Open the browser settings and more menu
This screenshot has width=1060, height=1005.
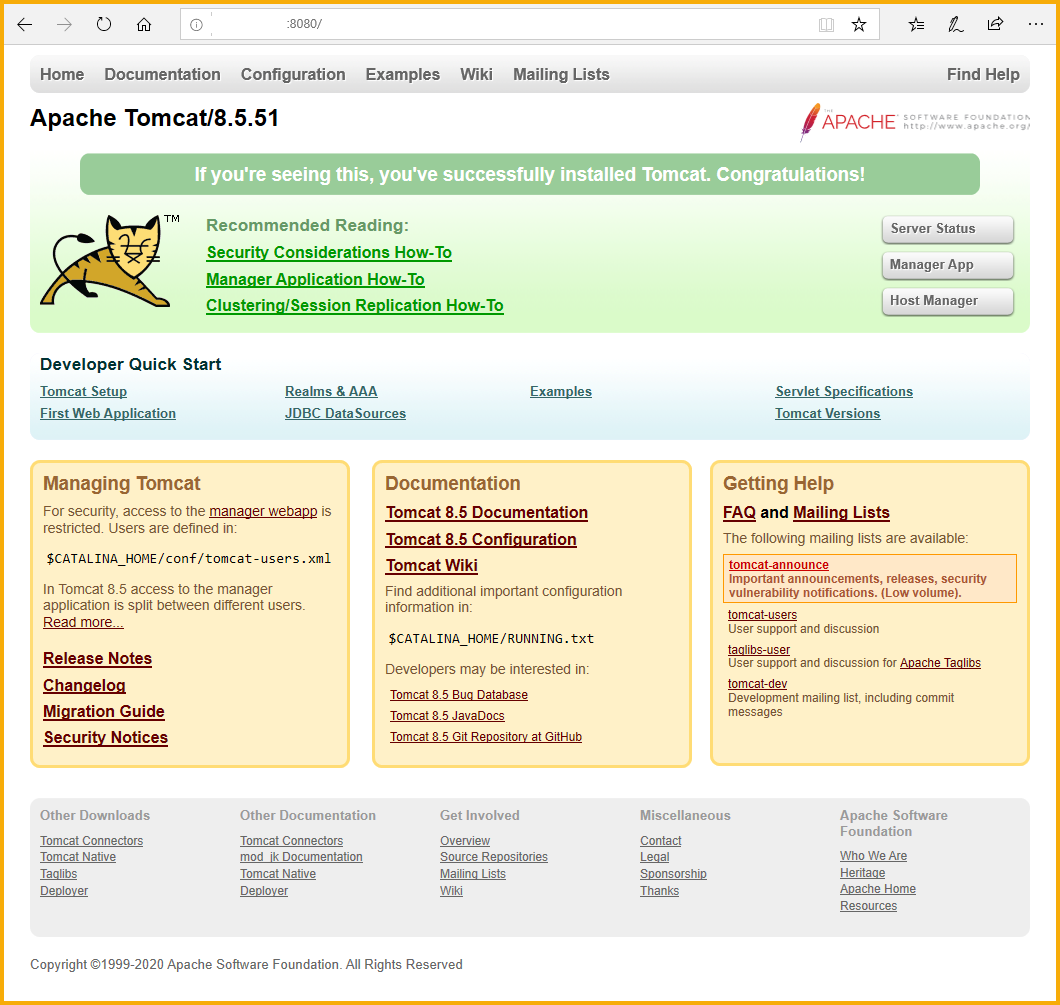coord(1035,24)
